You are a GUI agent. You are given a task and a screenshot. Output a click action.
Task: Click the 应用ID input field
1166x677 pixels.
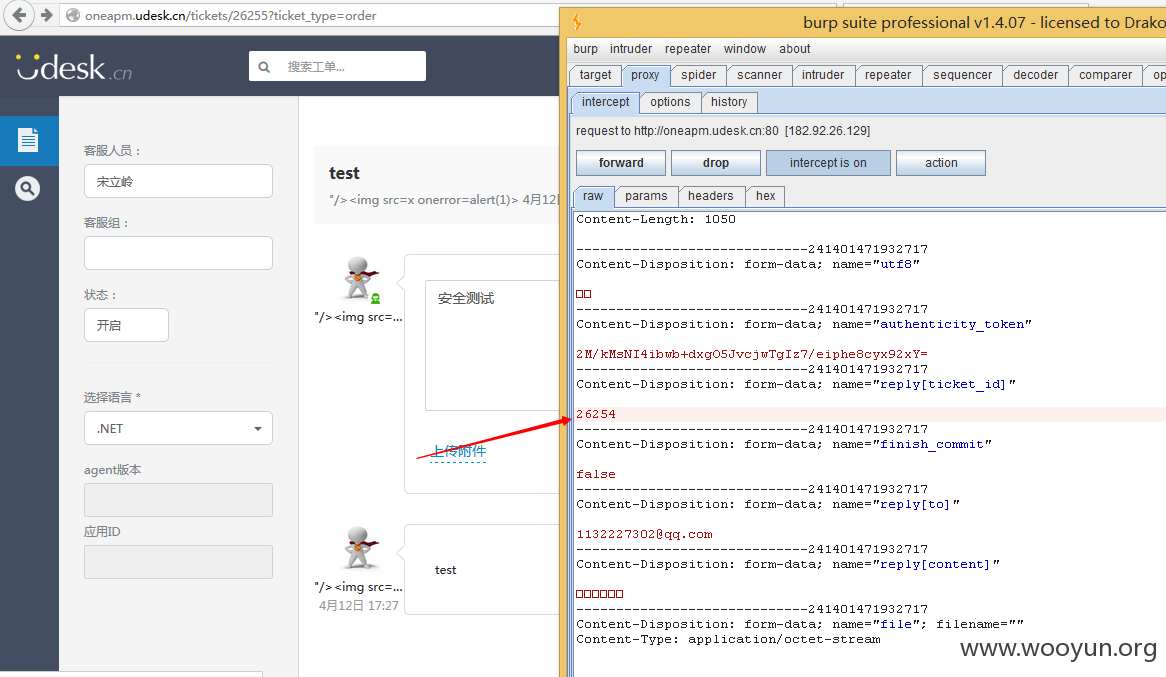[x=178, y=562]
